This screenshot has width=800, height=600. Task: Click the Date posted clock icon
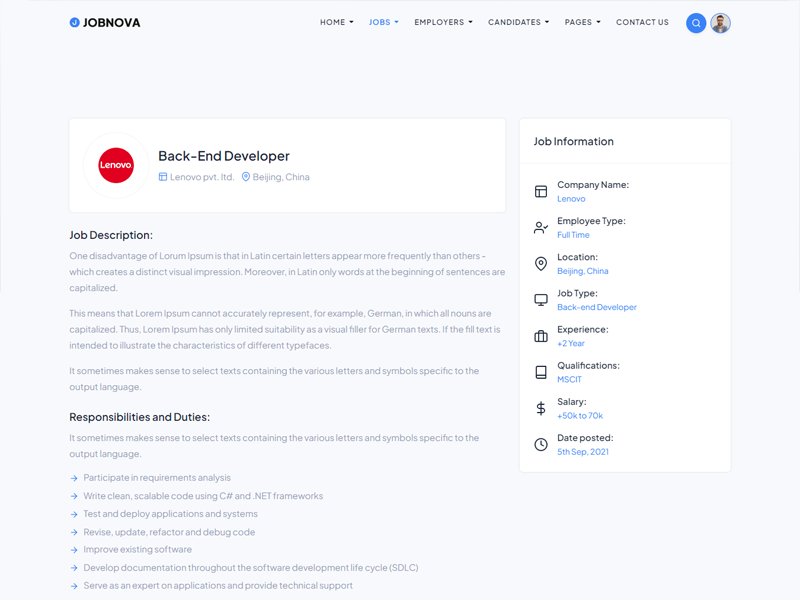click(541, 444)
